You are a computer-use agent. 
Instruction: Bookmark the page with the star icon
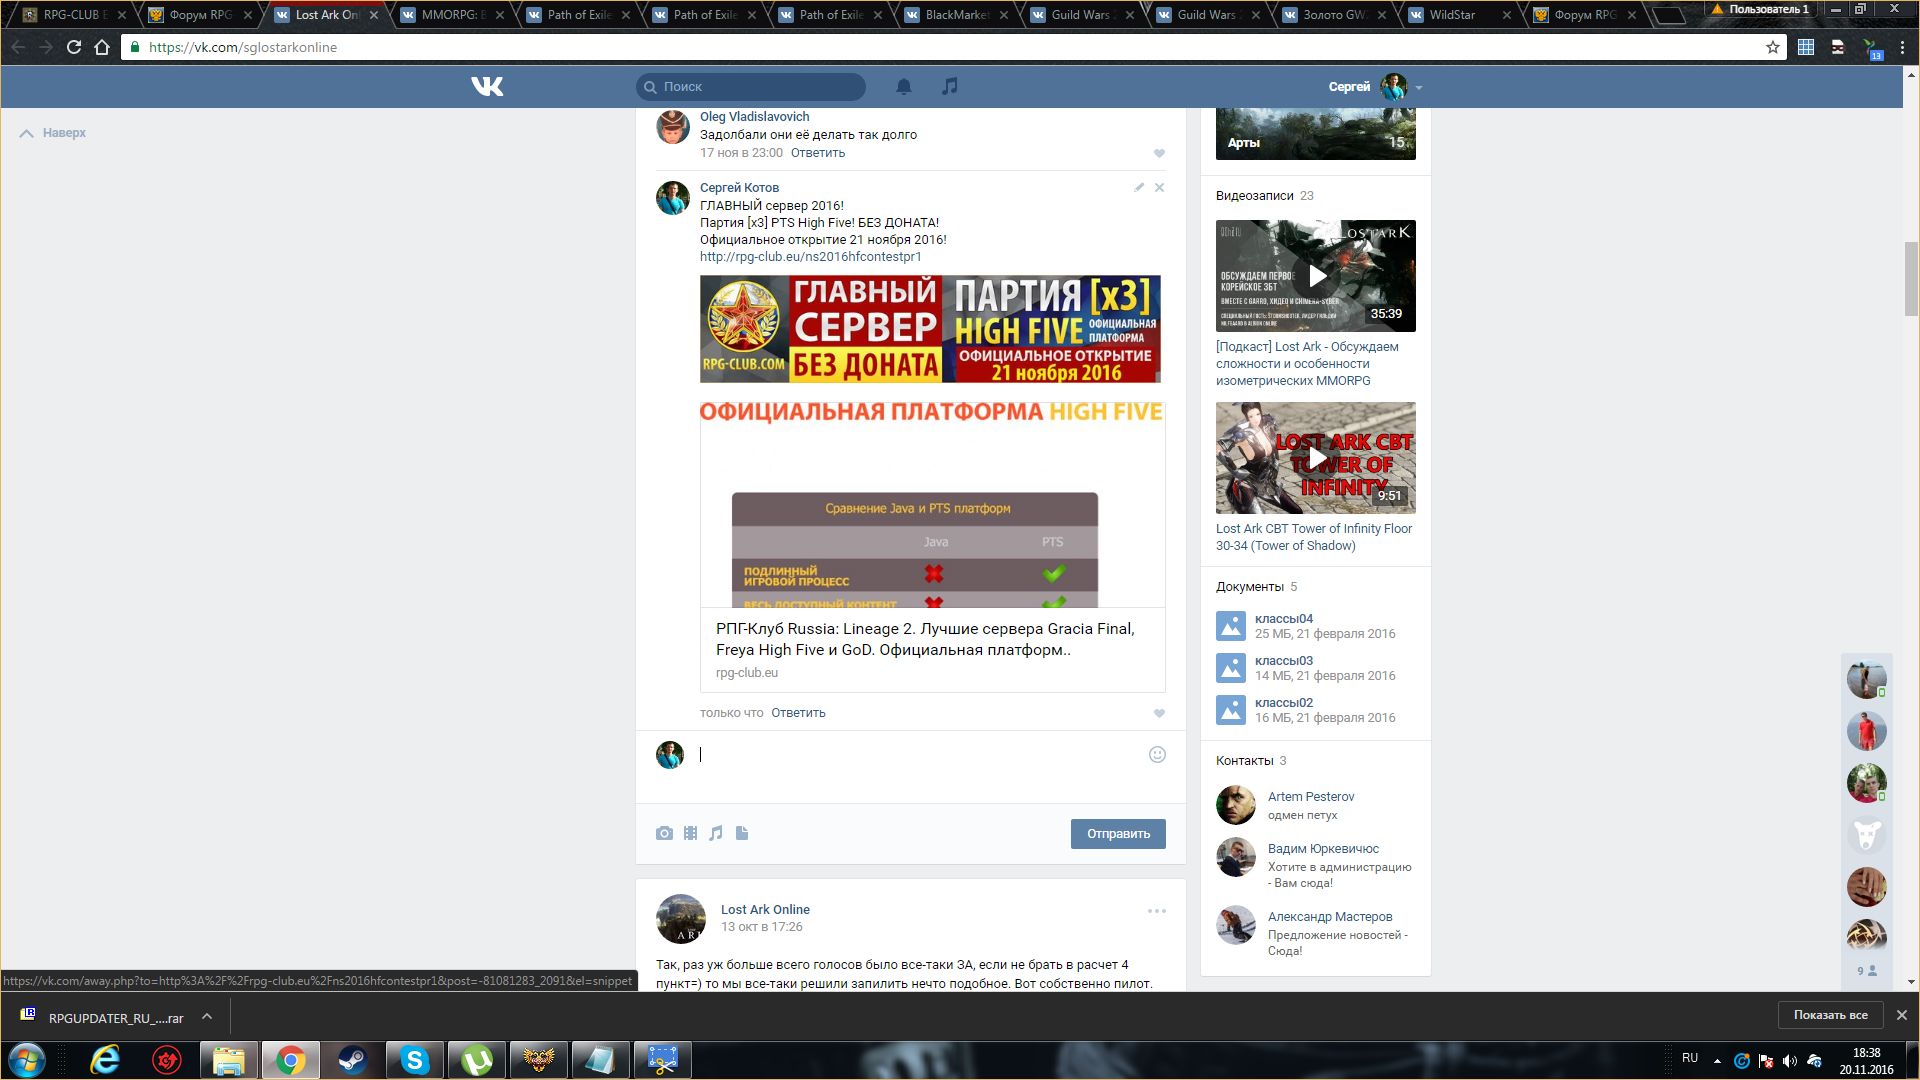(x=1773, y=47)
